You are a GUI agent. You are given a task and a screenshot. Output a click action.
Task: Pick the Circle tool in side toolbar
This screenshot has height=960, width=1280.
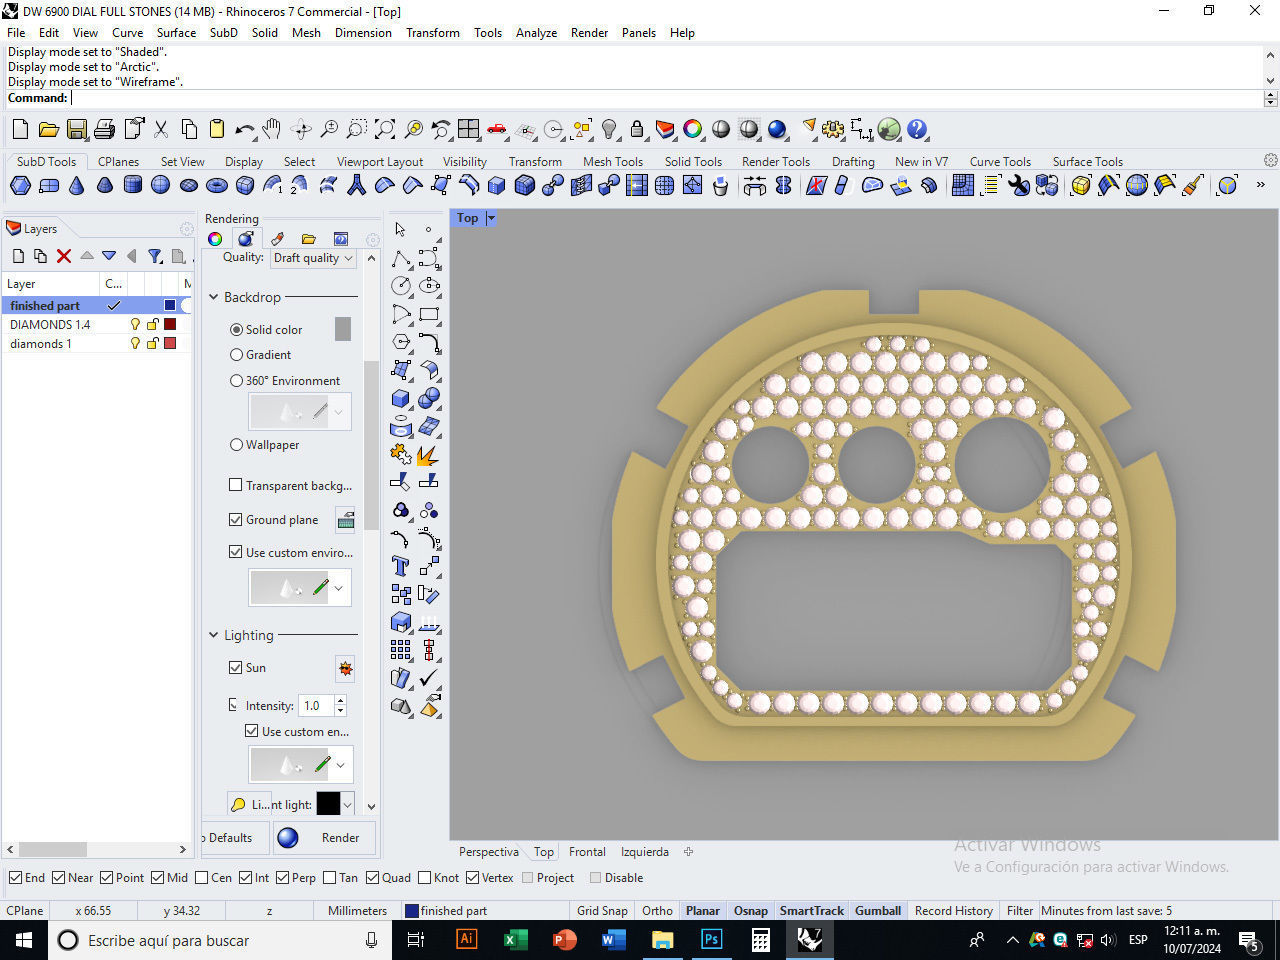401,286
